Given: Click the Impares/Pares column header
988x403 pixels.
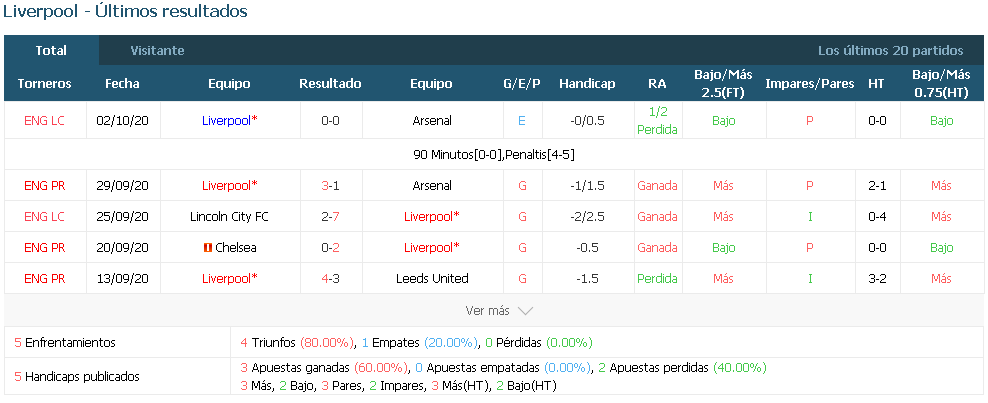Looking at the screenshot, I should tap(810, 84).
